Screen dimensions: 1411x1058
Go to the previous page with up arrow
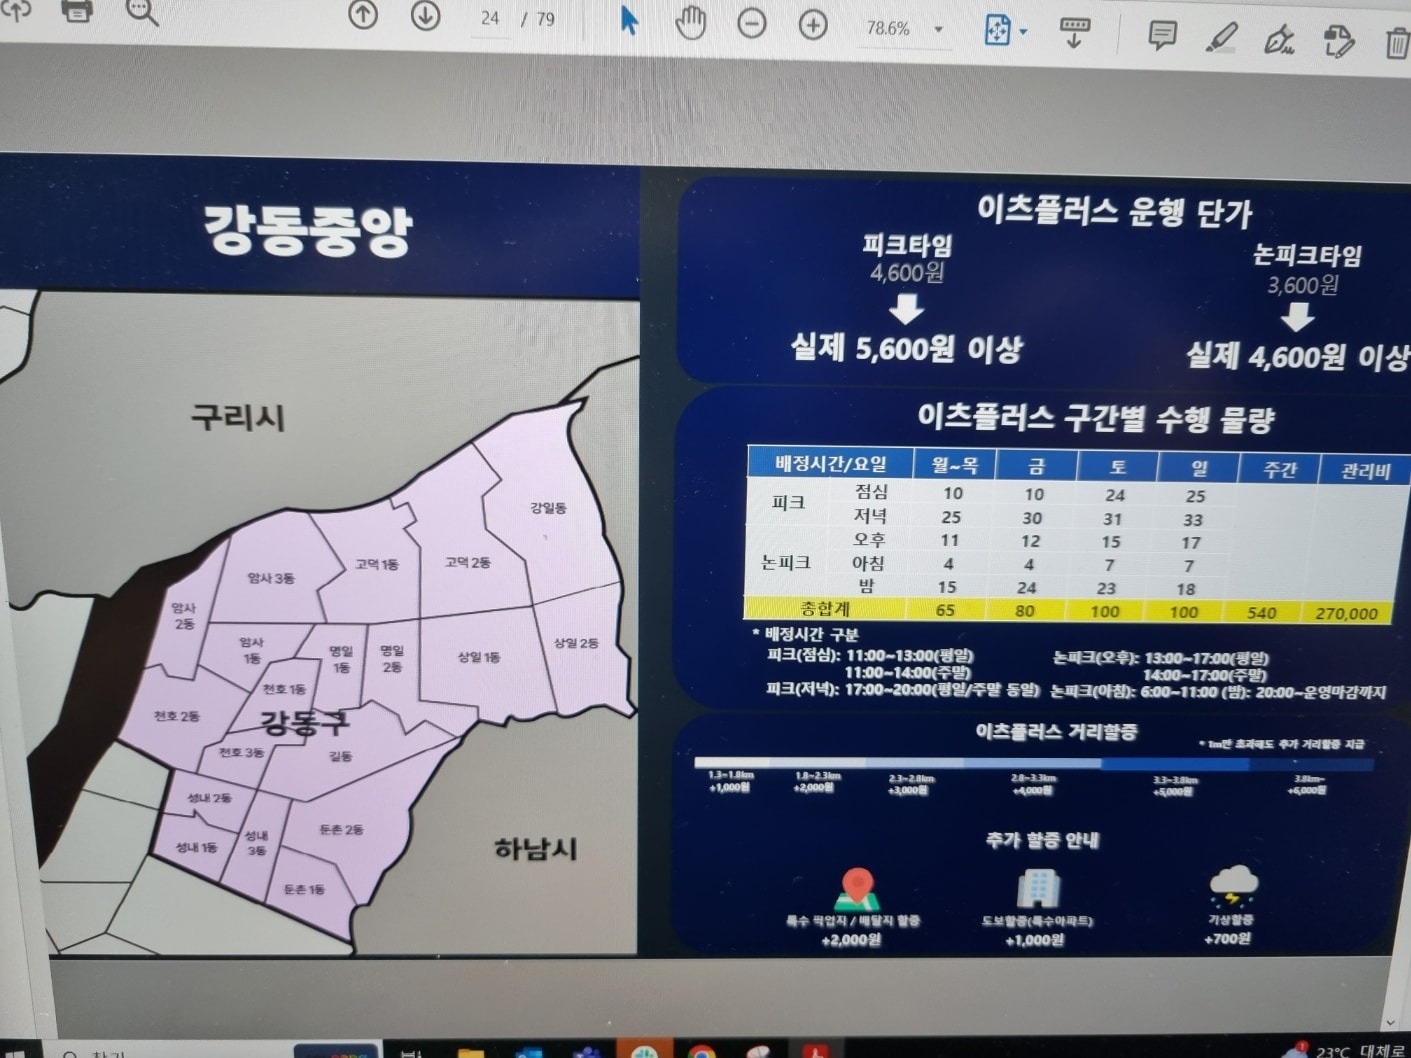click(x=363, y=17)
